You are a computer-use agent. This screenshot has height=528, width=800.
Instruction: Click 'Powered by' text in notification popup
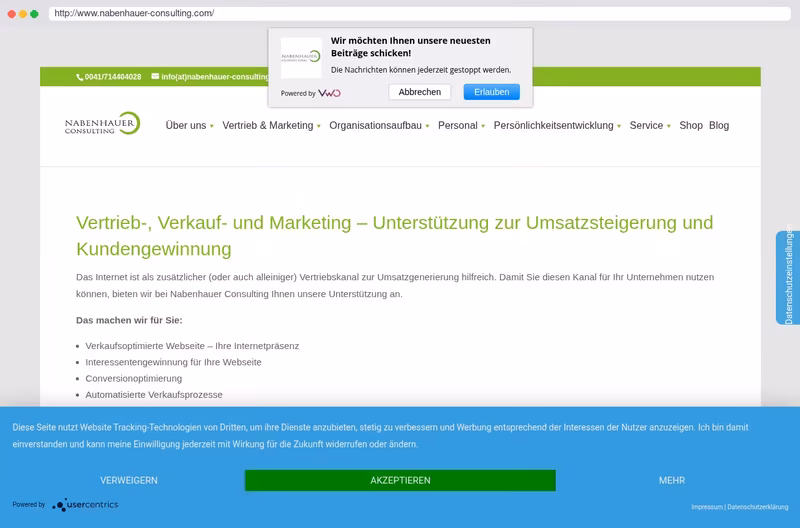[x=298, y=93]
